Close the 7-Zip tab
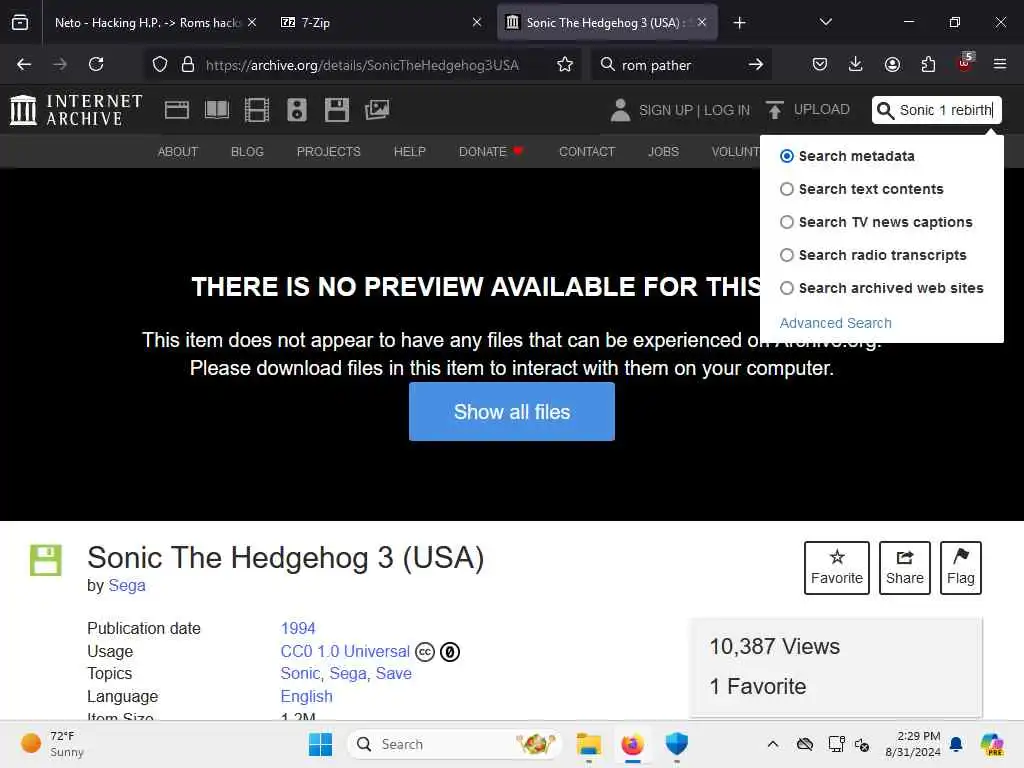Screen dimensions: 1024x768 (477, 22)
